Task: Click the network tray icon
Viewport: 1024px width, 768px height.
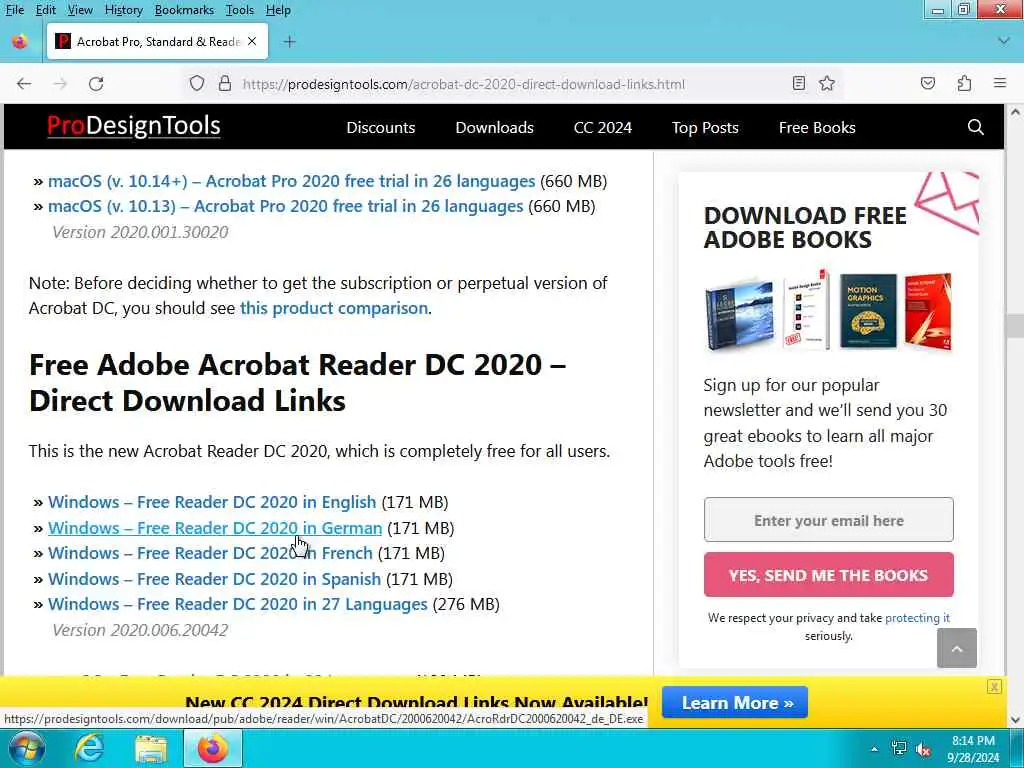Action: click(x=899, y=748)
